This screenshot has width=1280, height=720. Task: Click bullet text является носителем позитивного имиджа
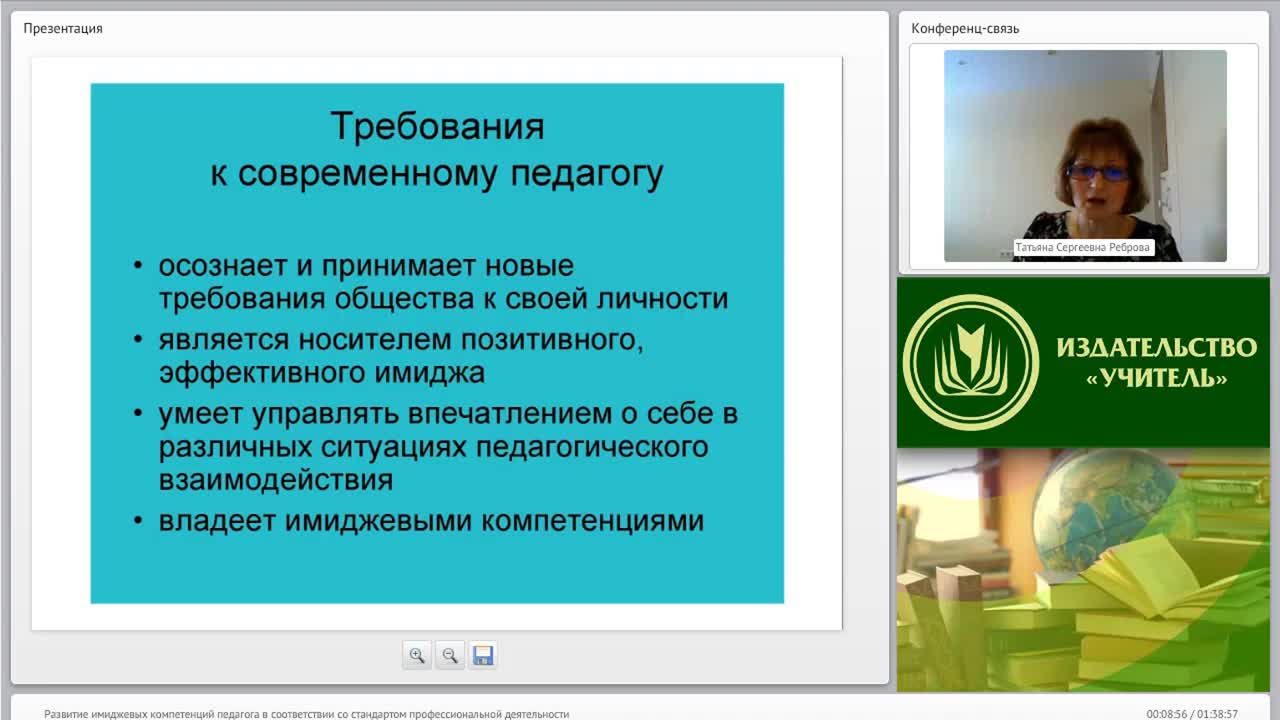(x=401, y=356)
